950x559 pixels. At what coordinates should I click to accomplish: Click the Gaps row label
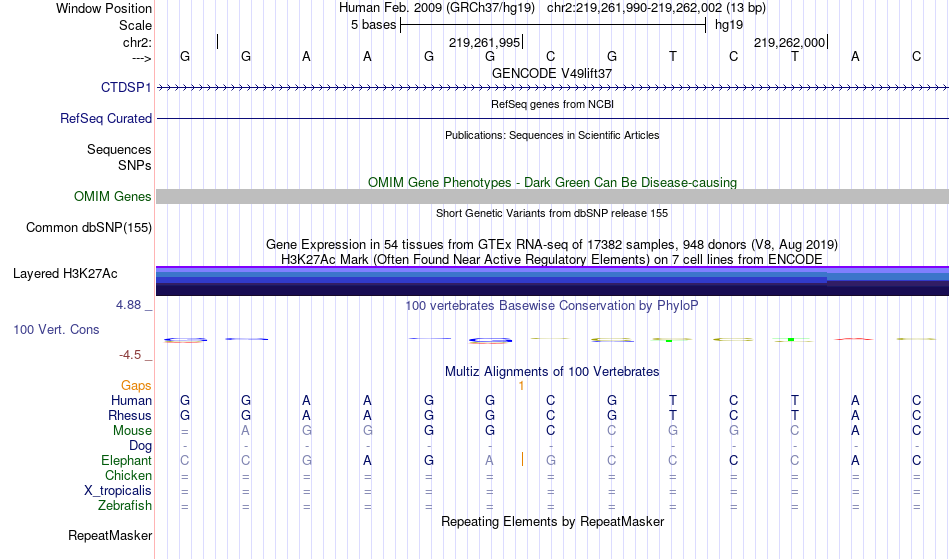pos(136,385)
